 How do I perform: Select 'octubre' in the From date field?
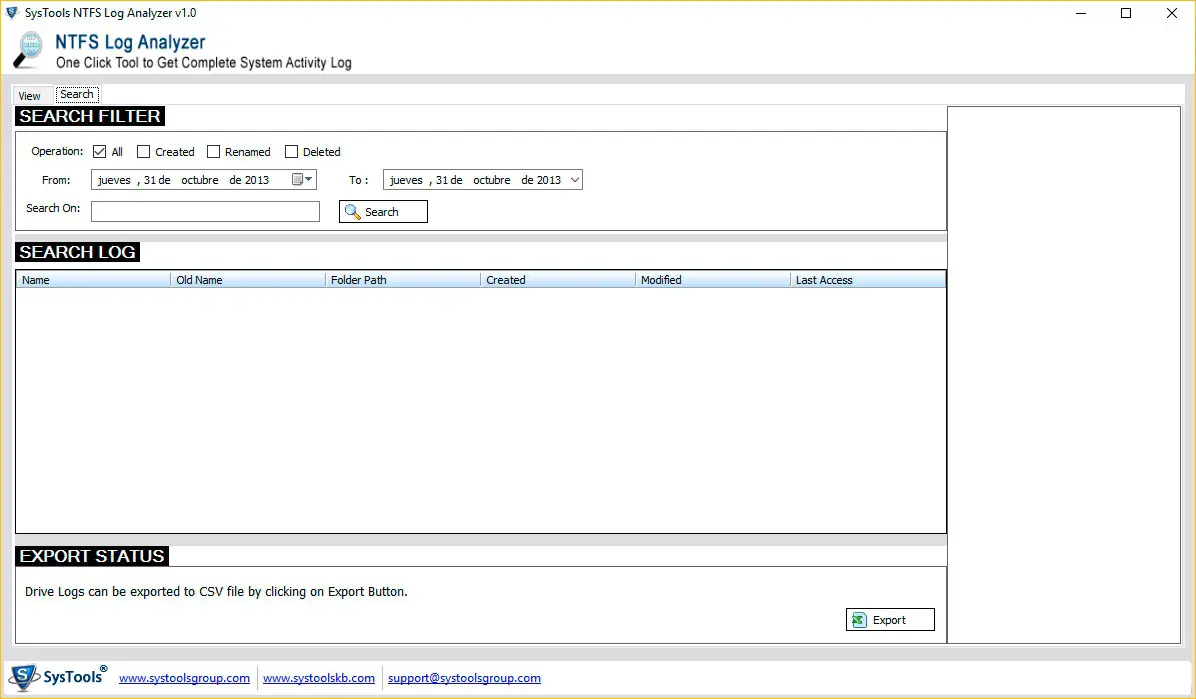point(200,180)
